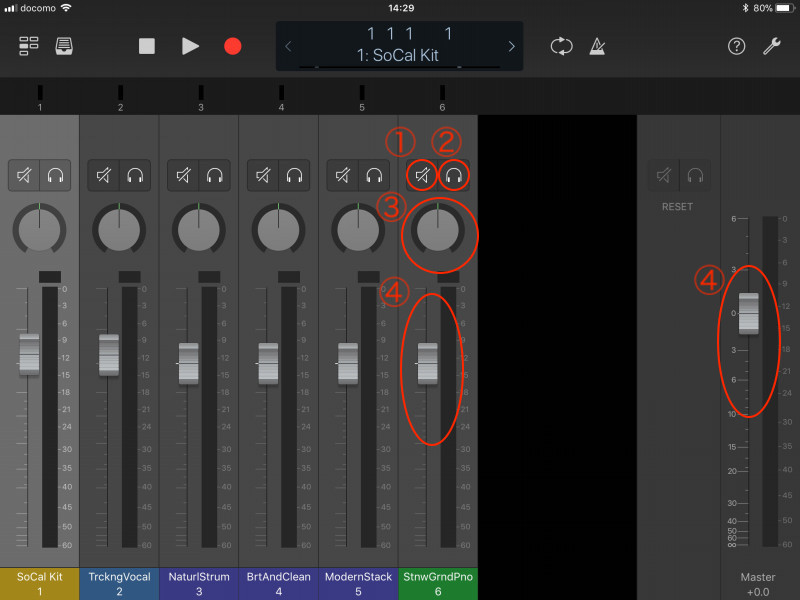
Task: Go to previous track using left chevron
Action: point(289,47)
